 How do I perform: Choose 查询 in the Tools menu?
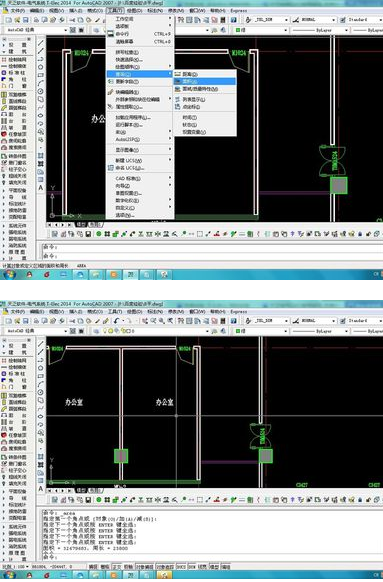[x=140, y=74]
